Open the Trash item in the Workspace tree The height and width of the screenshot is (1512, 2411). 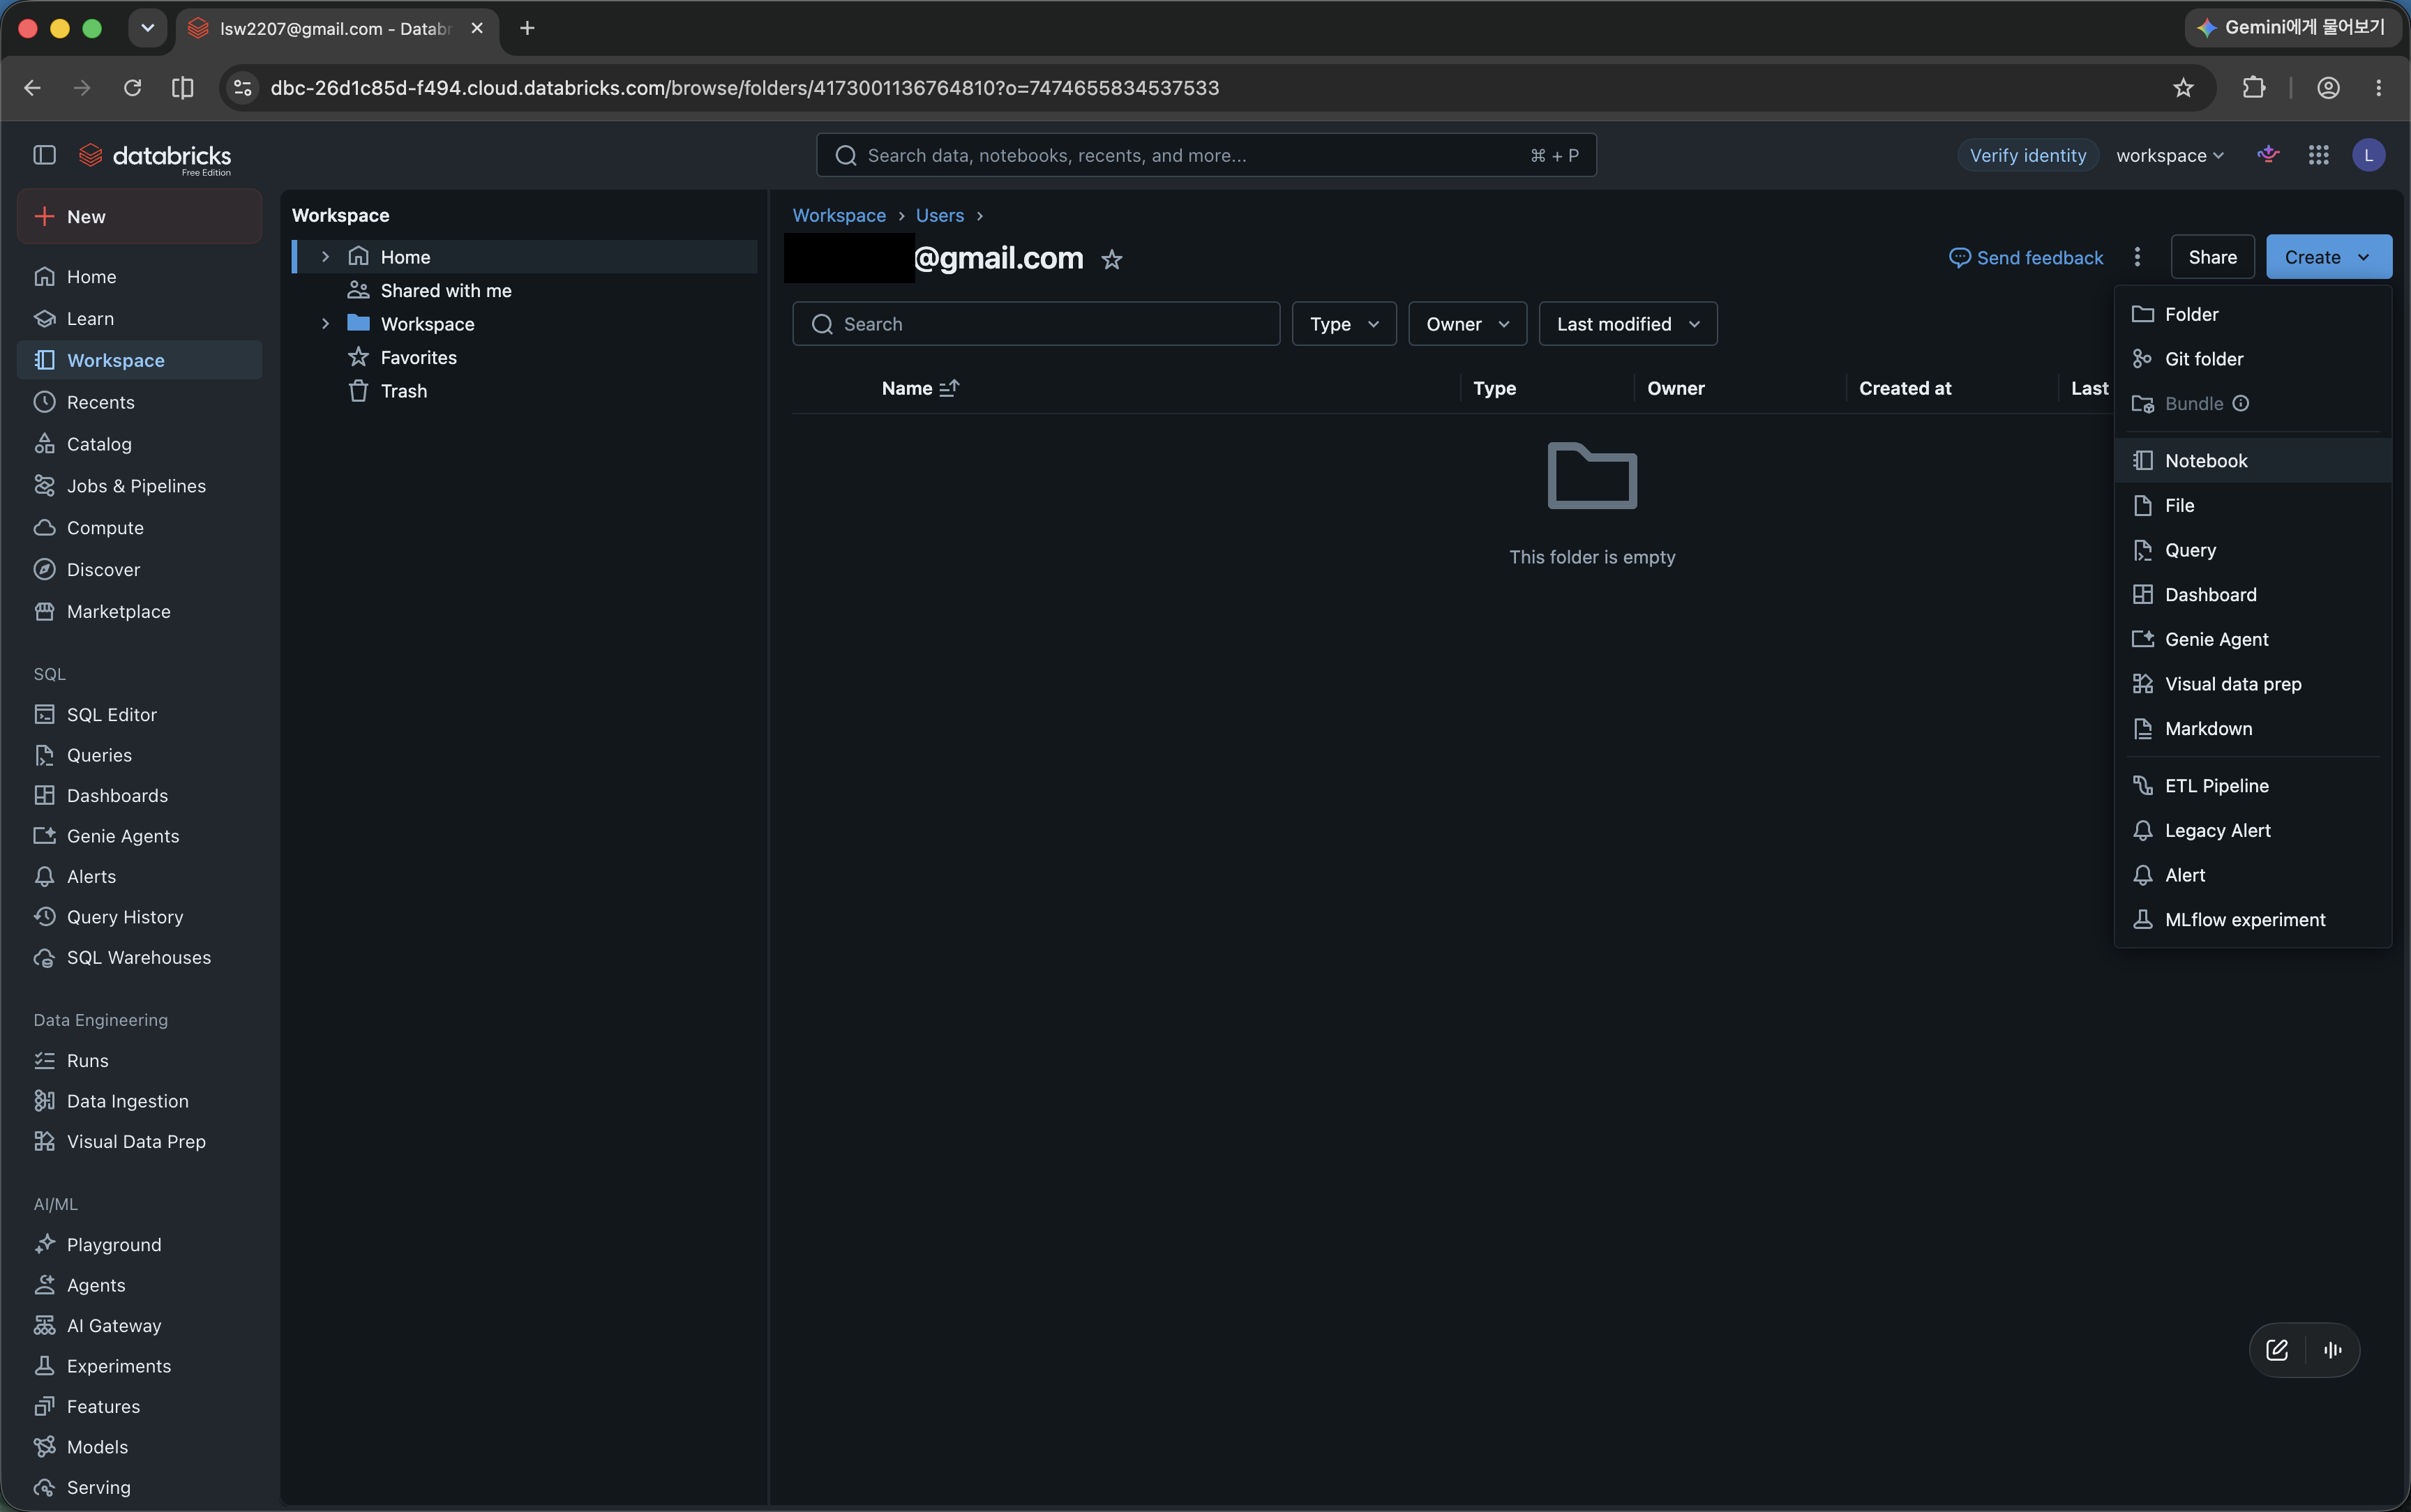point(403,391)
